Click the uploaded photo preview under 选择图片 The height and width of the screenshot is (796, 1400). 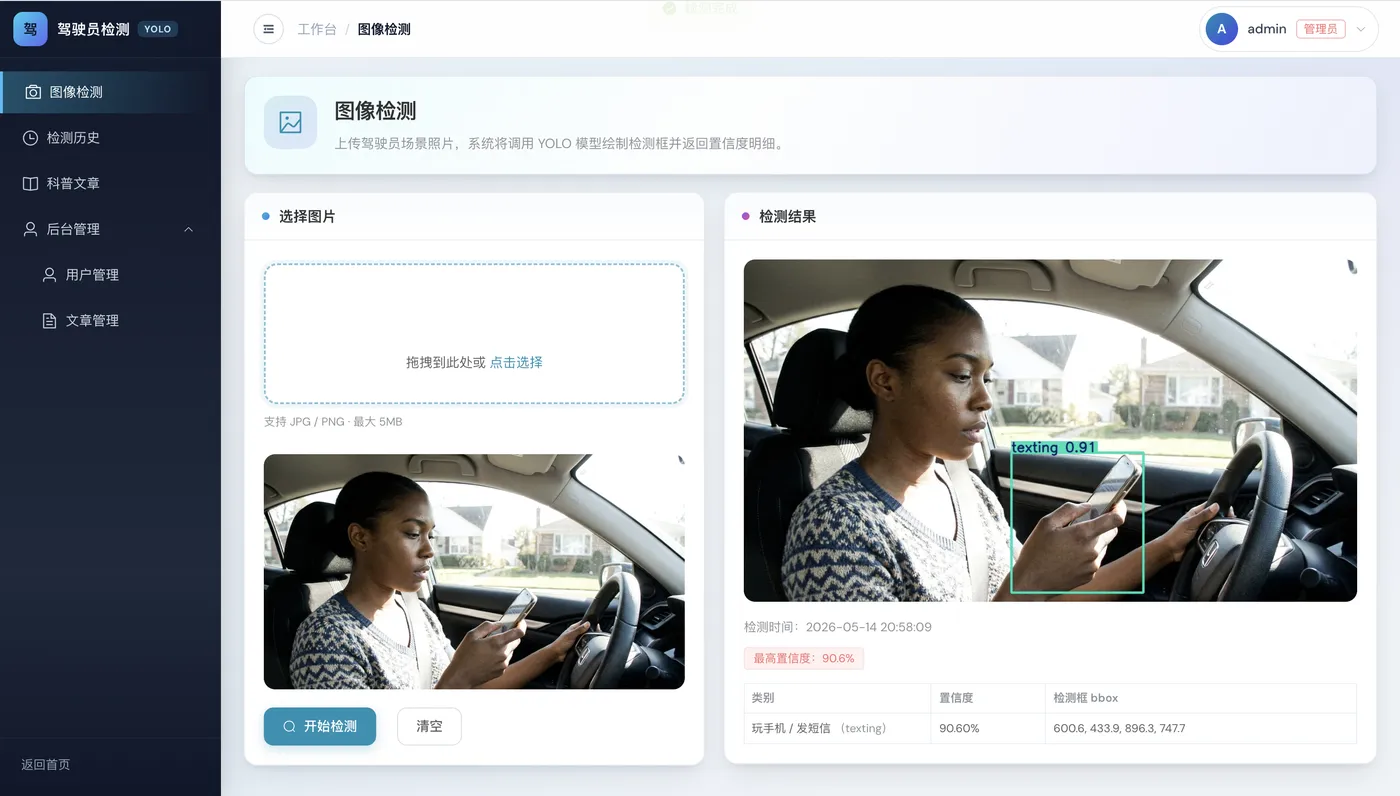coord(474,572)
